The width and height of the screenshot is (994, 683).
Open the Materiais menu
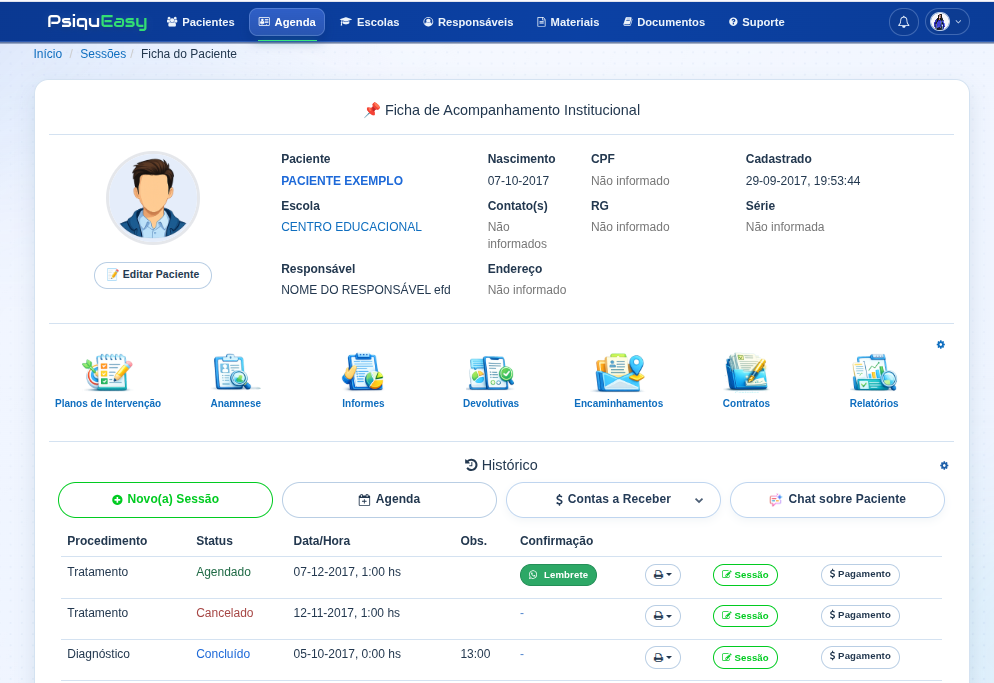point(567,22)
